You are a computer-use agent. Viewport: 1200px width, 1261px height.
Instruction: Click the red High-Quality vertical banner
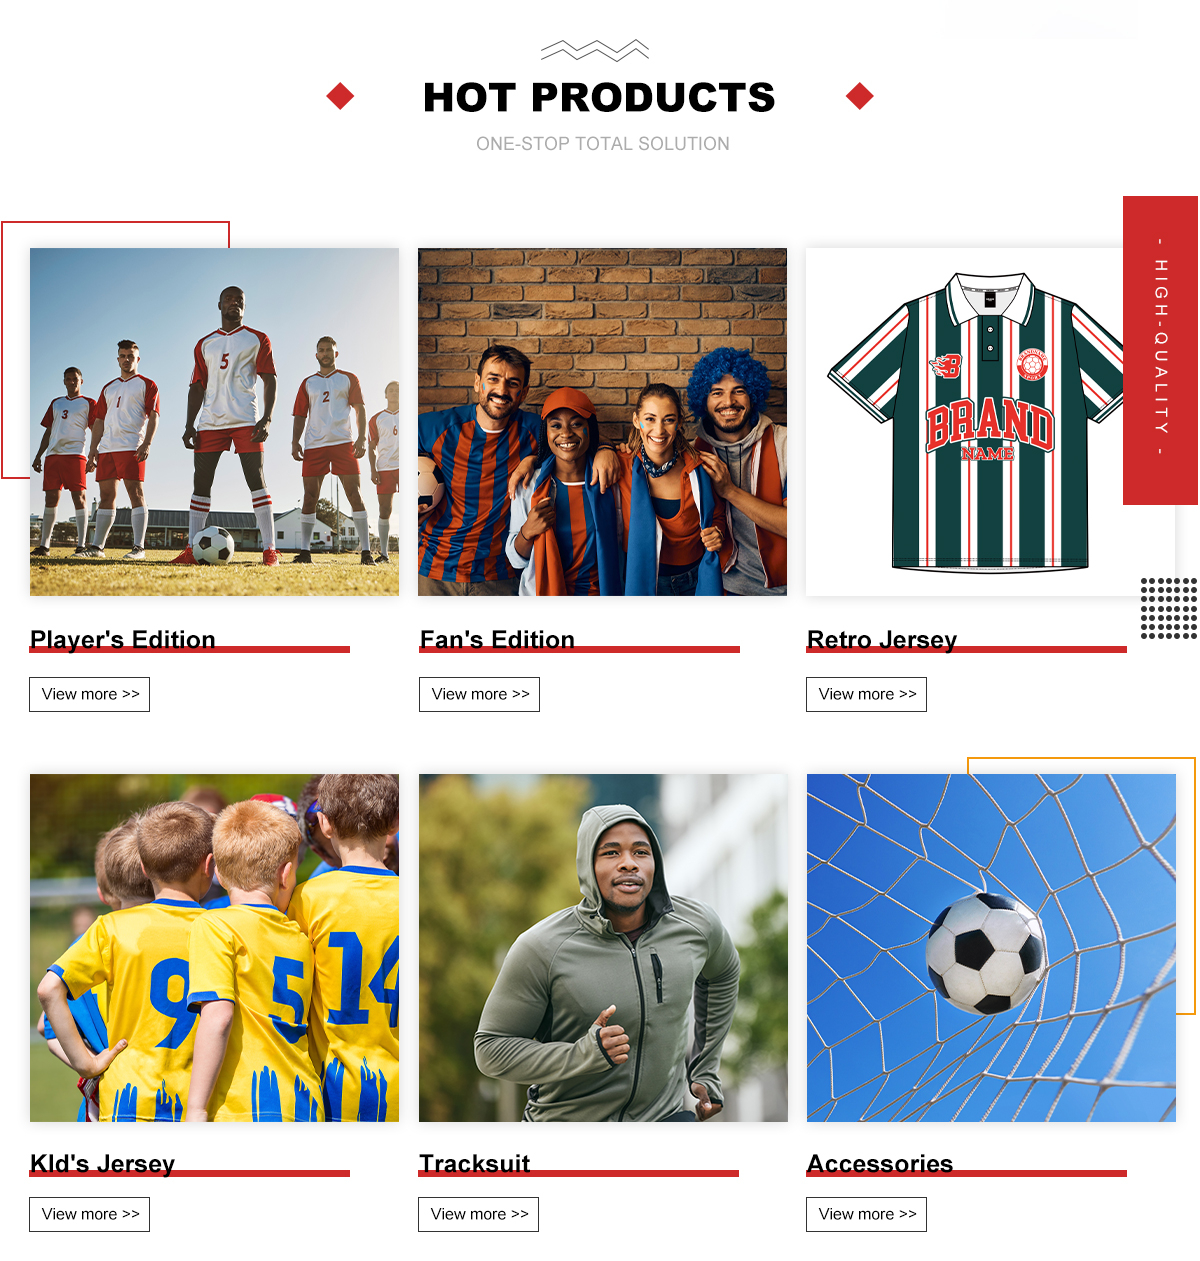(x=1160, y=350)
